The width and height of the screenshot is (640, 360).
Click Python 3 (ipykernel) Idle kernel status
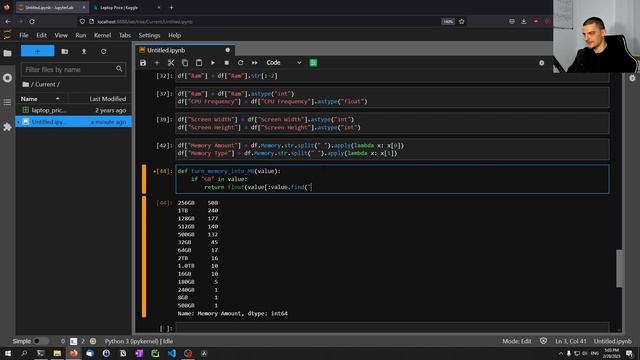click(139, 341)
